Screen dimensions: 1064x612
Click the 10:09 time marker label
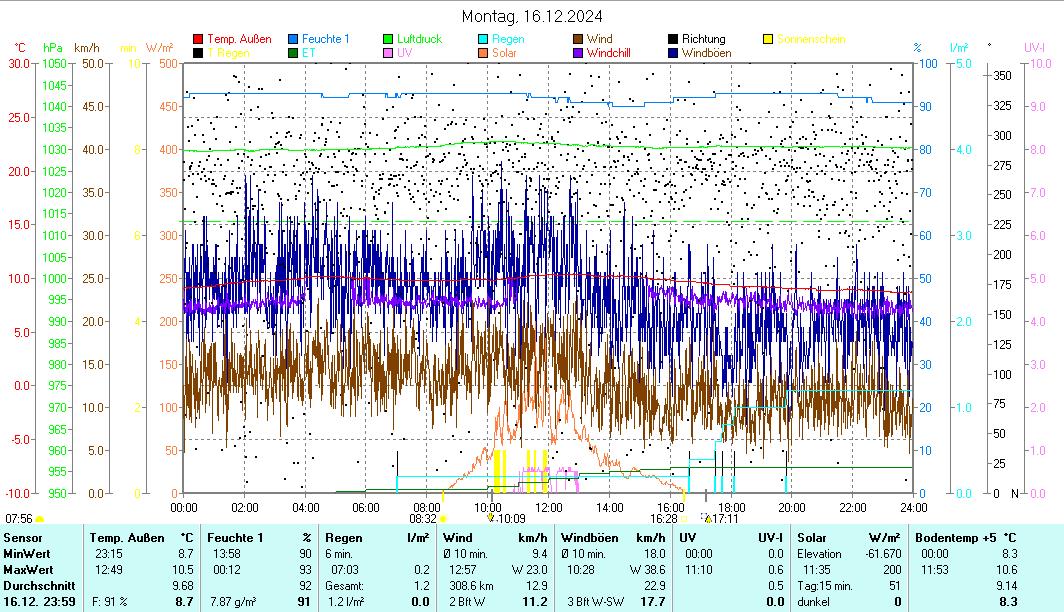[511, 519]
